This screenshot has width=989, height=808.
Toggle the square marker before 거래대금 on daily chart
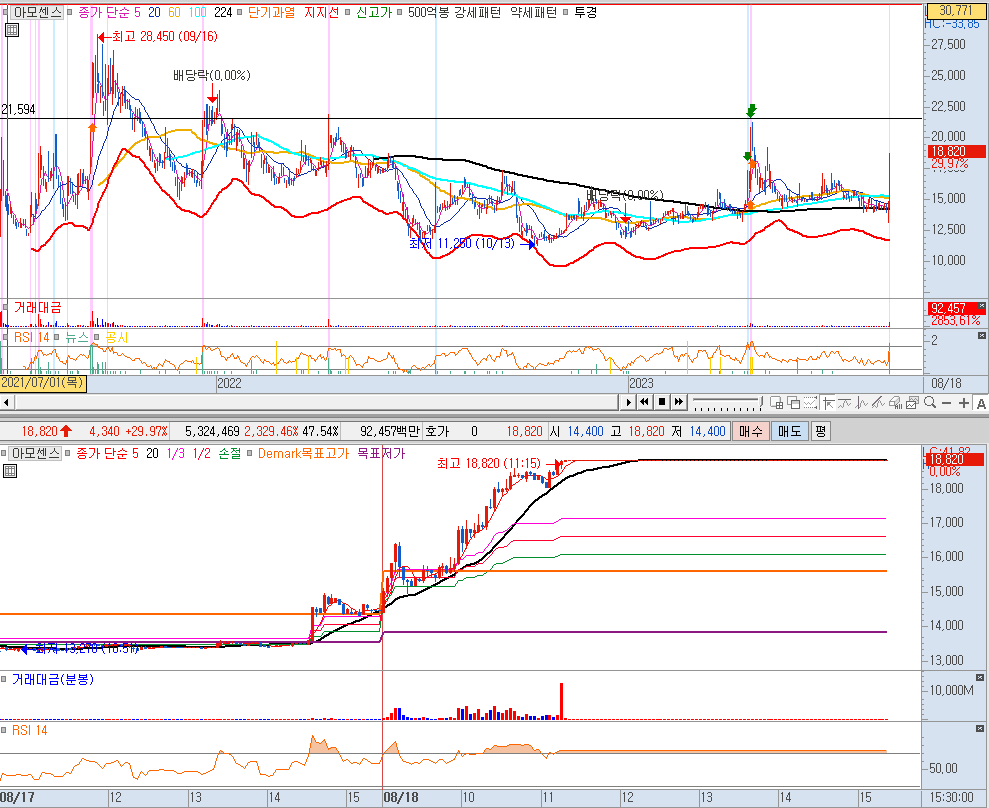pyautogui.click(x=5, y=307)
